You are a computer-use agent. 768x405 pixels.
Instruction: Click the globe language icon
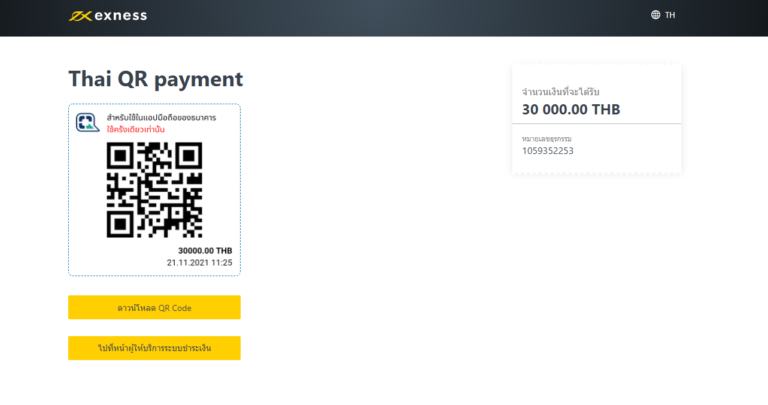(655, 15)
